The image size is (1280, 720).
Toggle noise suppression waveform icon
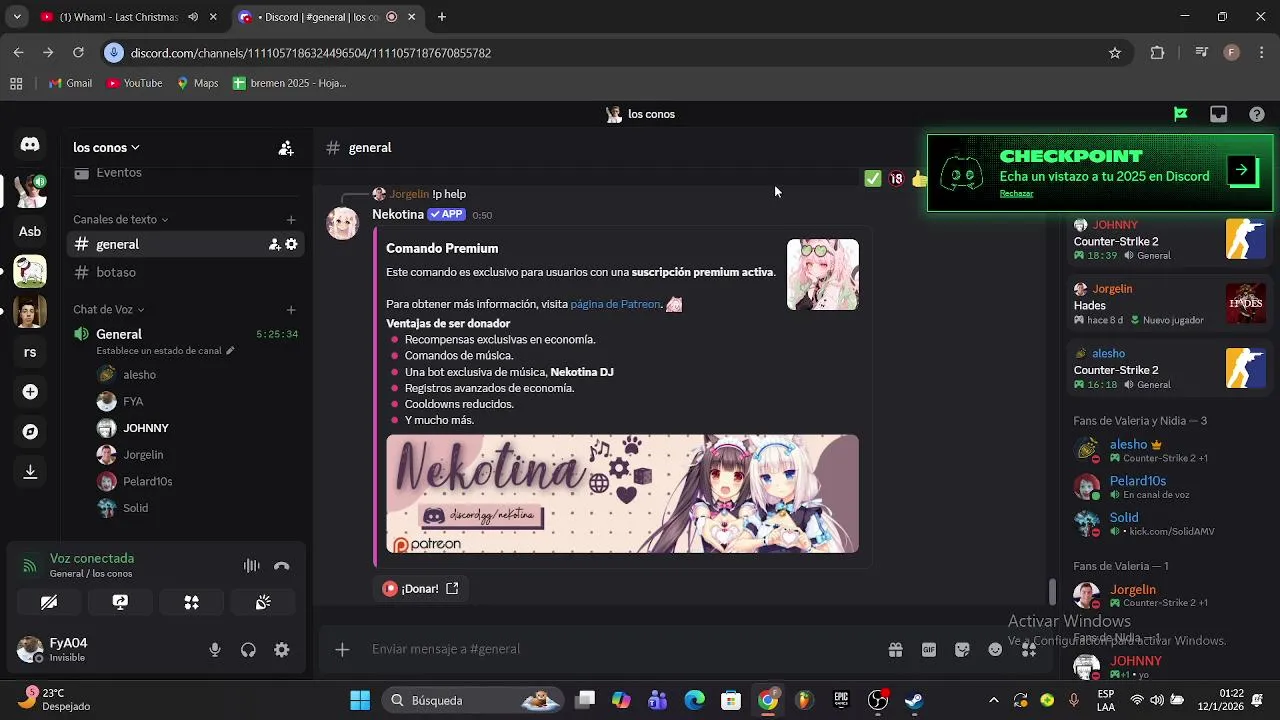[x=252, y=566]
